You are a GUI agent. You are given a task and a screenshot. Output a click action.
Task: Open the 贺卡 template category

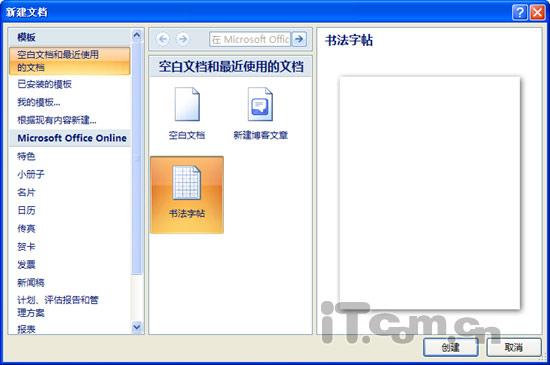click(x=26, y=246)
